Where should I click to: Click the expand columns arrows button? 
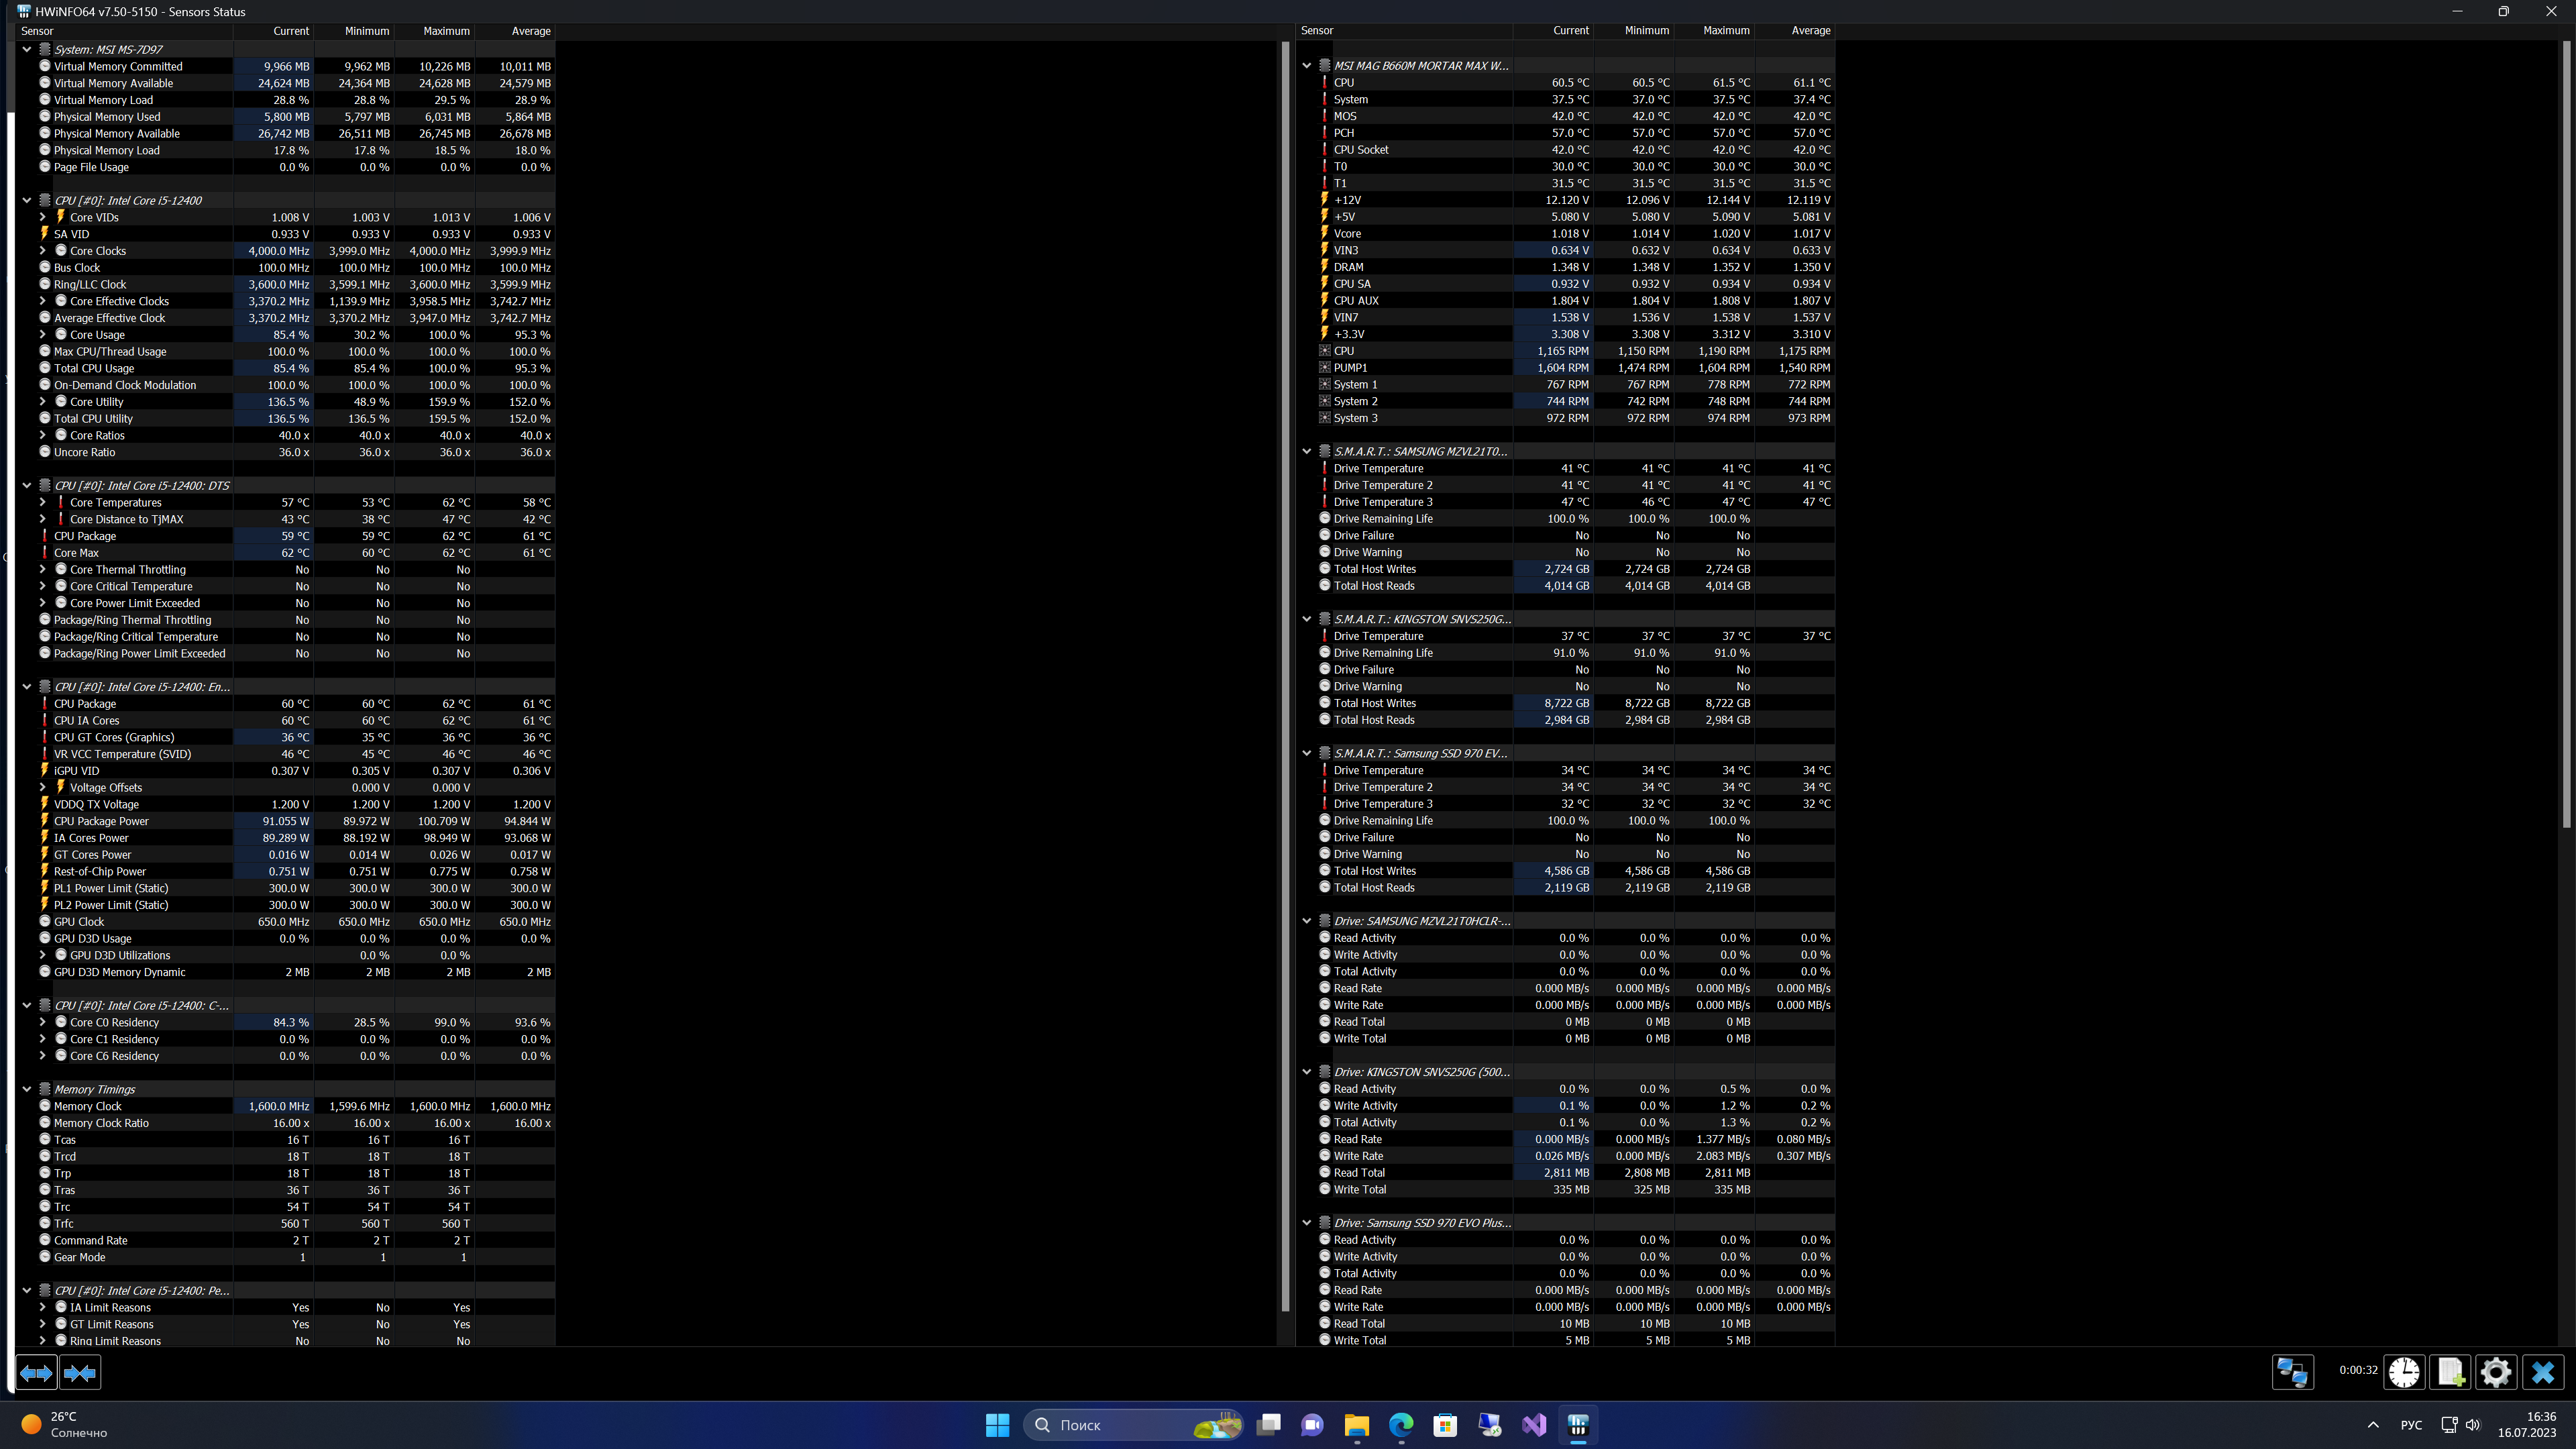click(36, 1373)
